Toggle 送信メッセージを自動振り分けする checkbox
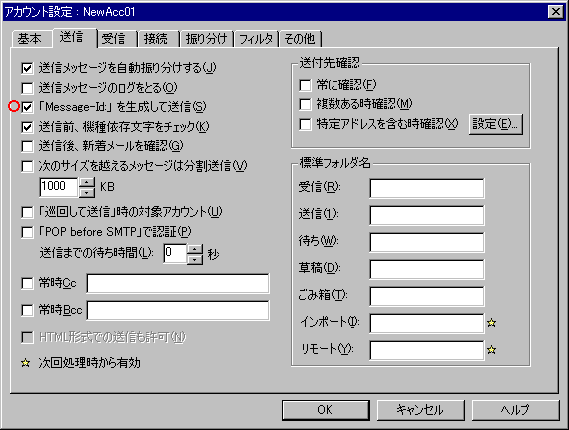Viewport: 569px width, 430px height. point(27,68)
